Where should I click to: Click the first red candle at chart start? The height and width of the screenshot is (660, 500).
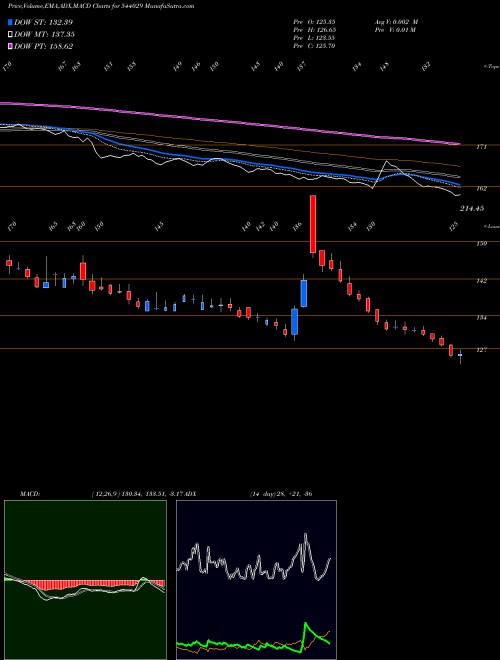point(9,263)
